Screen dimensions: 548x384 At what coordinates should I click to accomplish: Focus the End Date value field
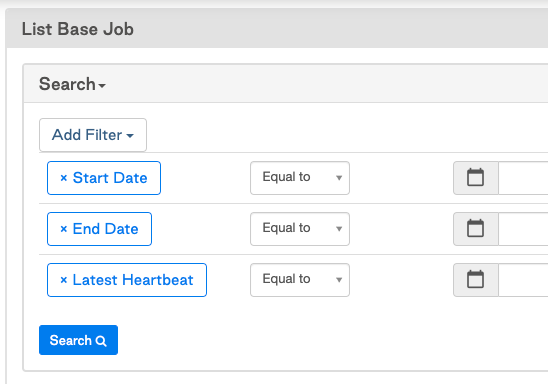[x=523, y=229]
